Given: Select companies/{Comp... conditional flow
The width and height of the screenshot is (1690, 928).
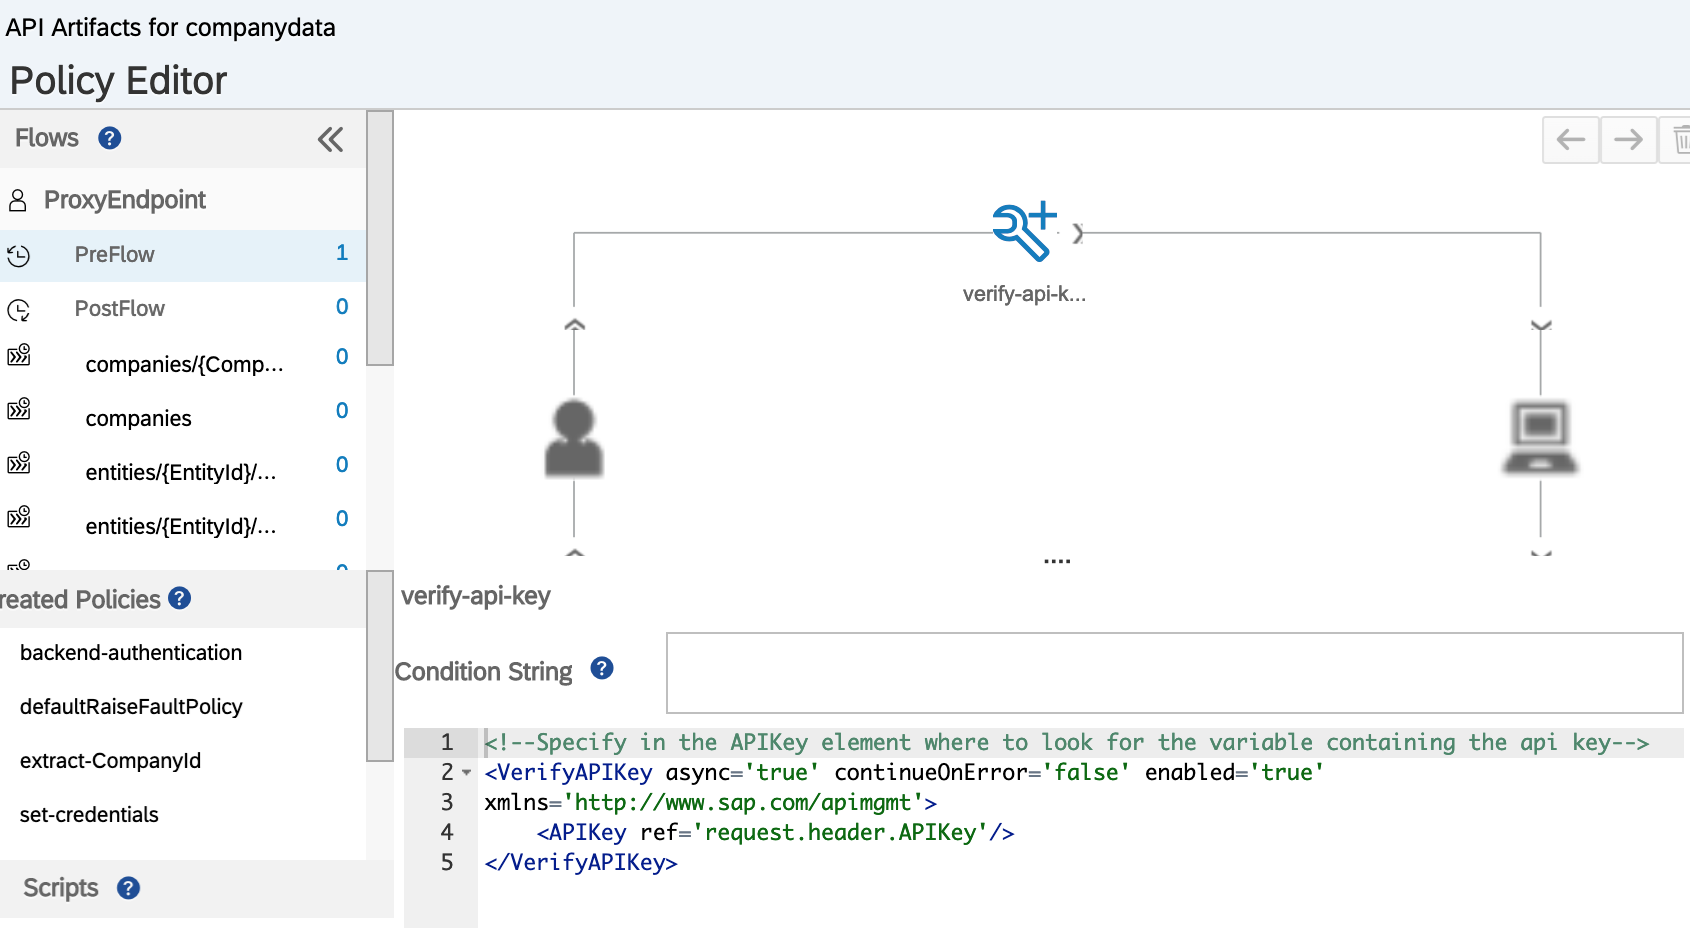Looking at the screenshot, I should (x=184, y=365).
